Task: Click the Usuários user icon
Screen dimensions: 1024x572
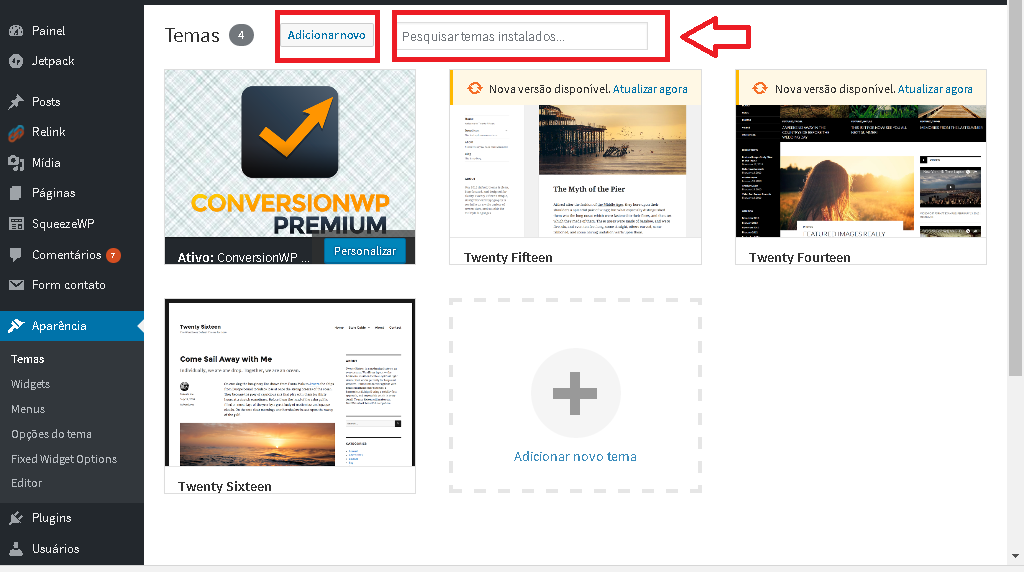Action: pos(16,549)
